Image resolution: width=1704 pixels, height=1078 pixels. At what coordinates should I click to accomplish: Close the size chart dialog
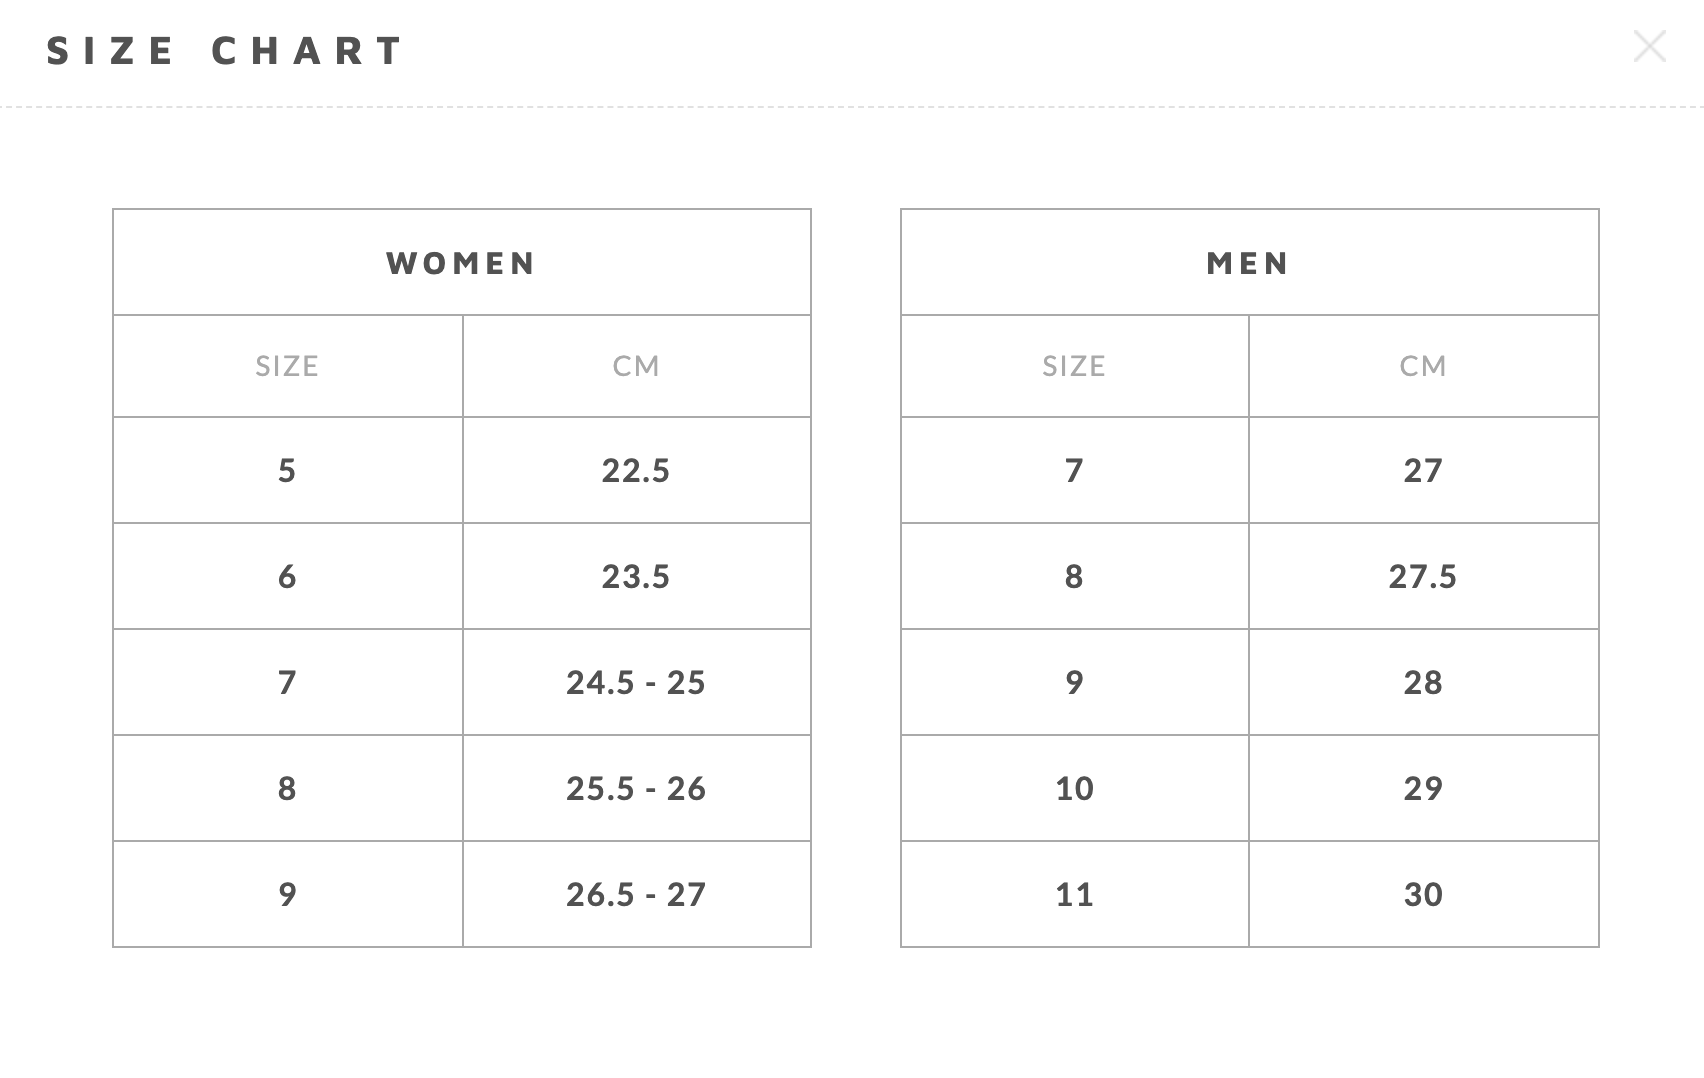[x=1649, y=46]
